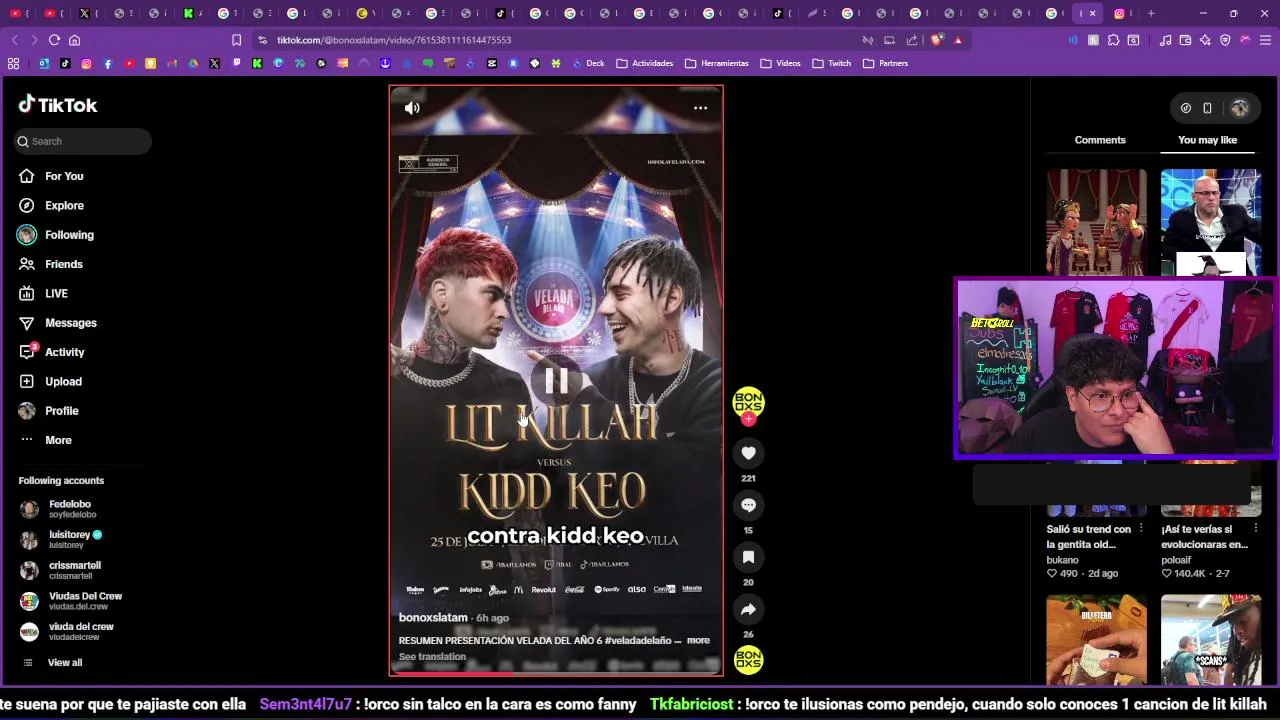
Task: Seek using the video progress bar
Action: point(556,673)
